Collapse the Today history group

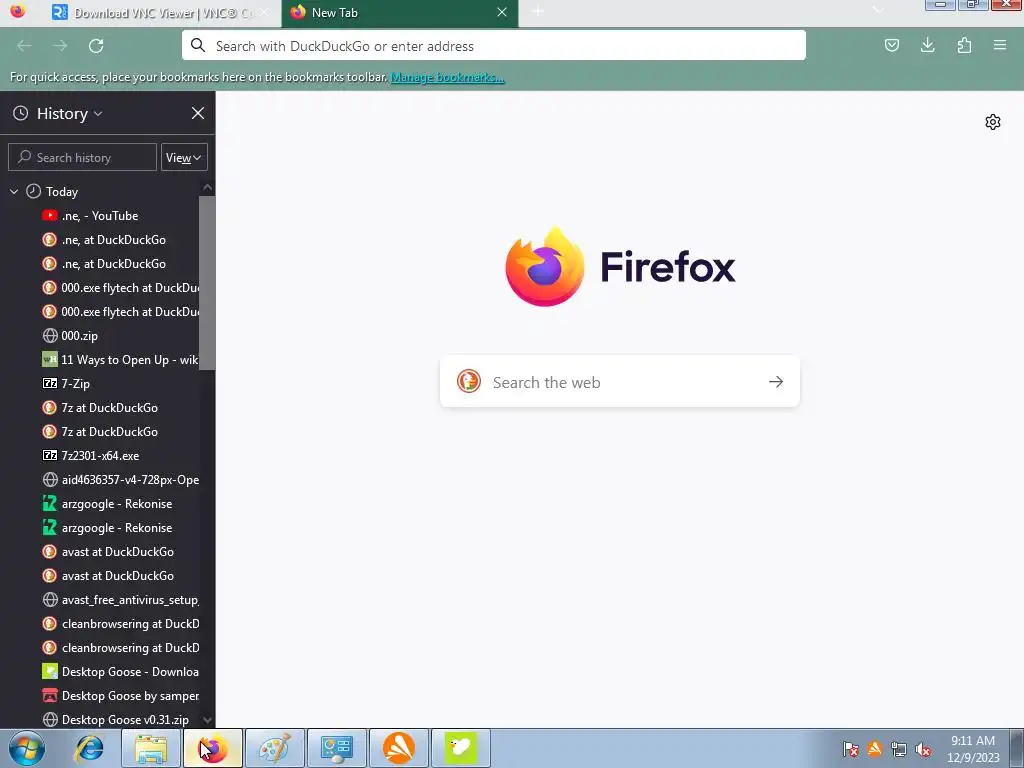tap(14, 191)
